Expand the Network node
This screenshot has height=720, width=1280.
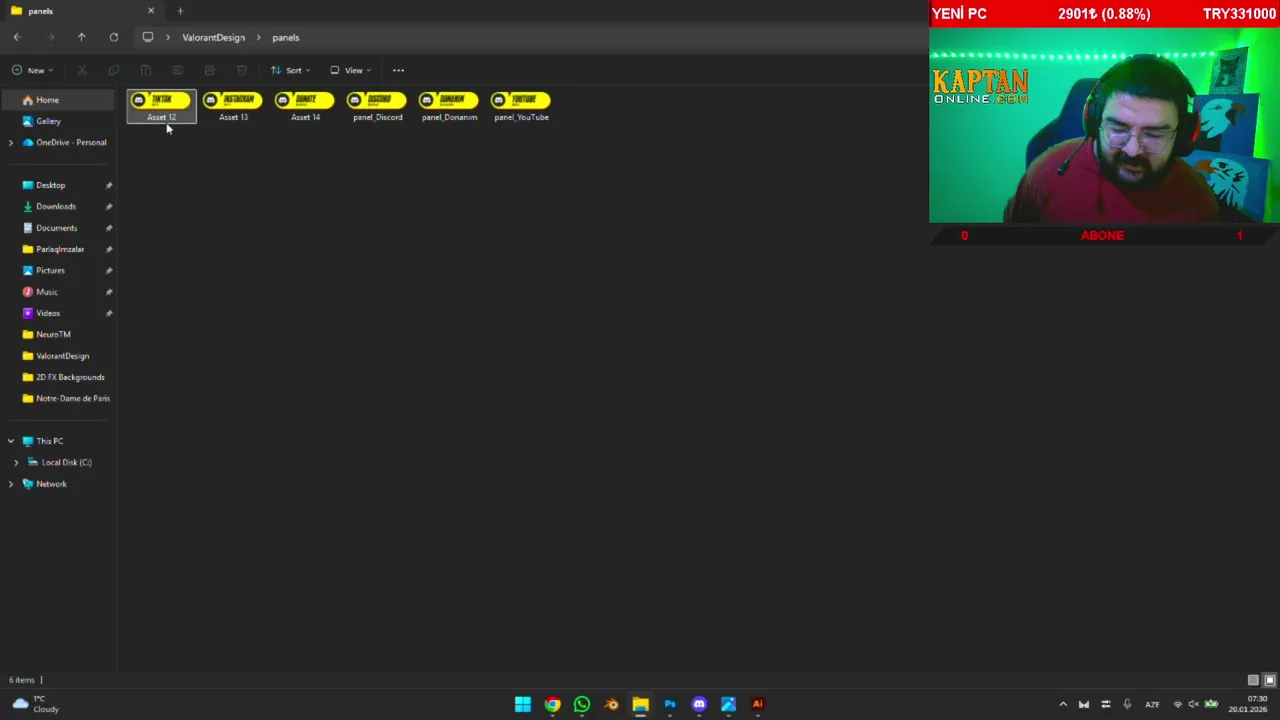point(11,484)
